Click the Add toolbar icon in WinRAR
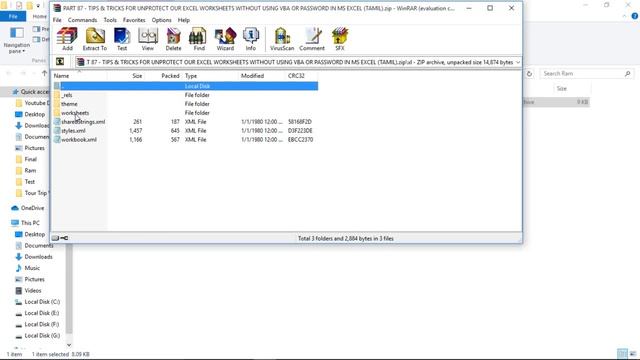This screenshot has width=640, height=360. click(x=67, y=39)
